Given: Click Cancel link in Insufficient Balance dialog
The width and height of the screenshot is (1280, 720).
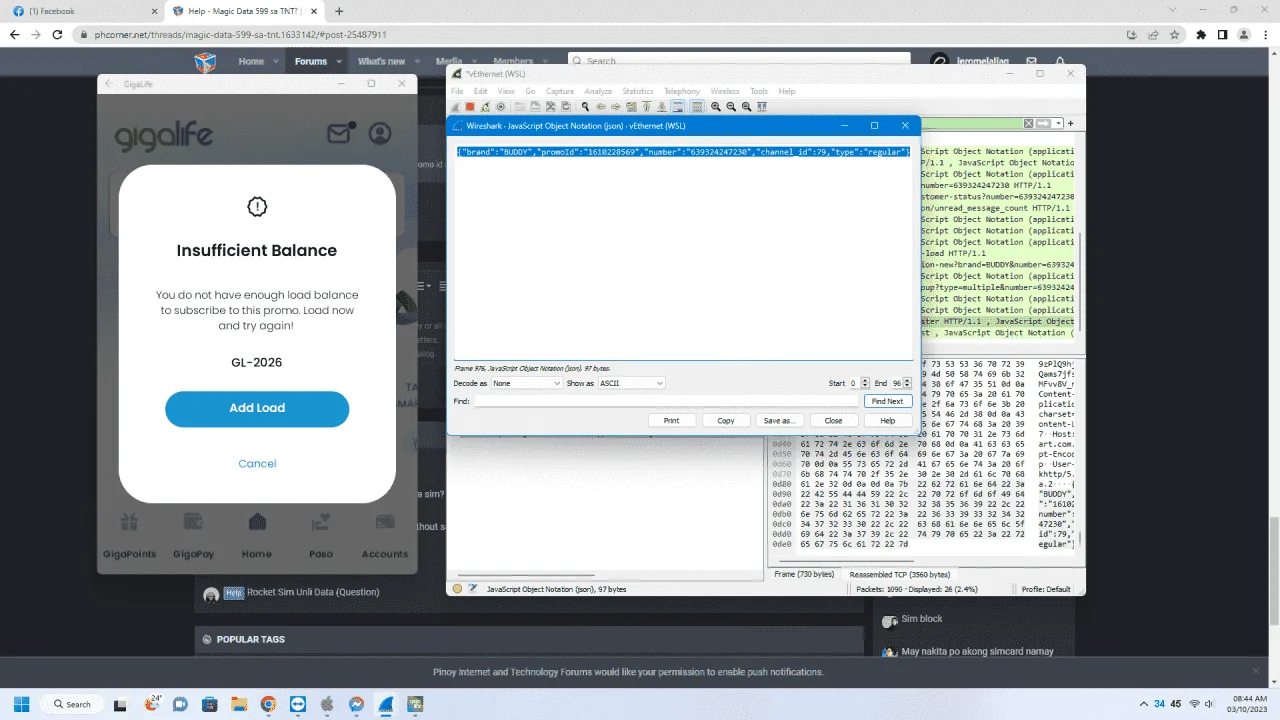Looking at the screenshot, I should coord(257,463).
